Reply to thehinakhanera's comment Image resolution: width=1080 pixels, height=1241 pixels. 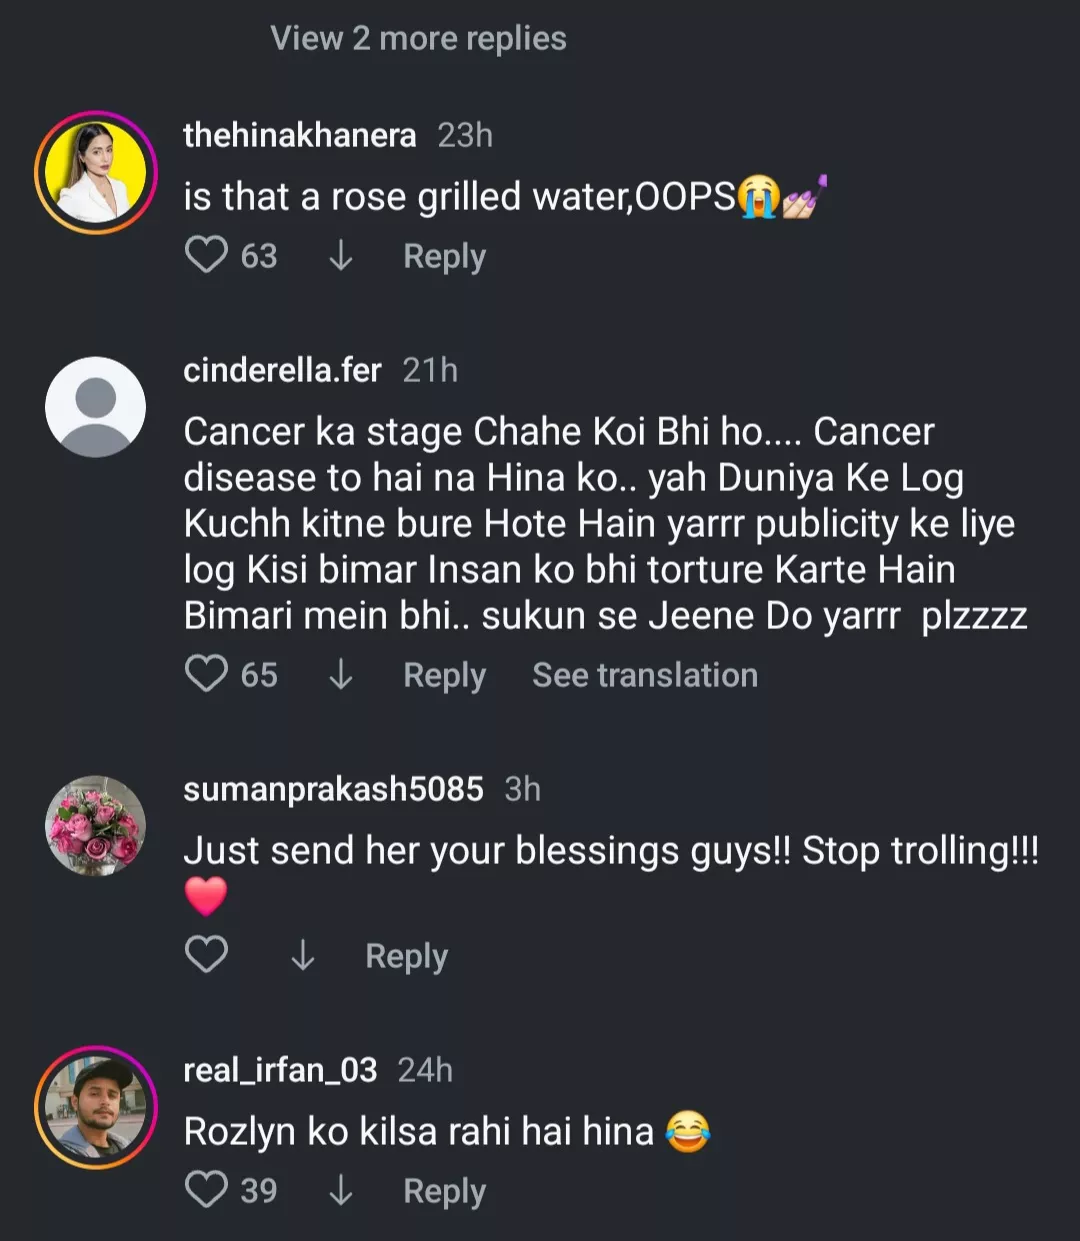click(x=444, y=256)
